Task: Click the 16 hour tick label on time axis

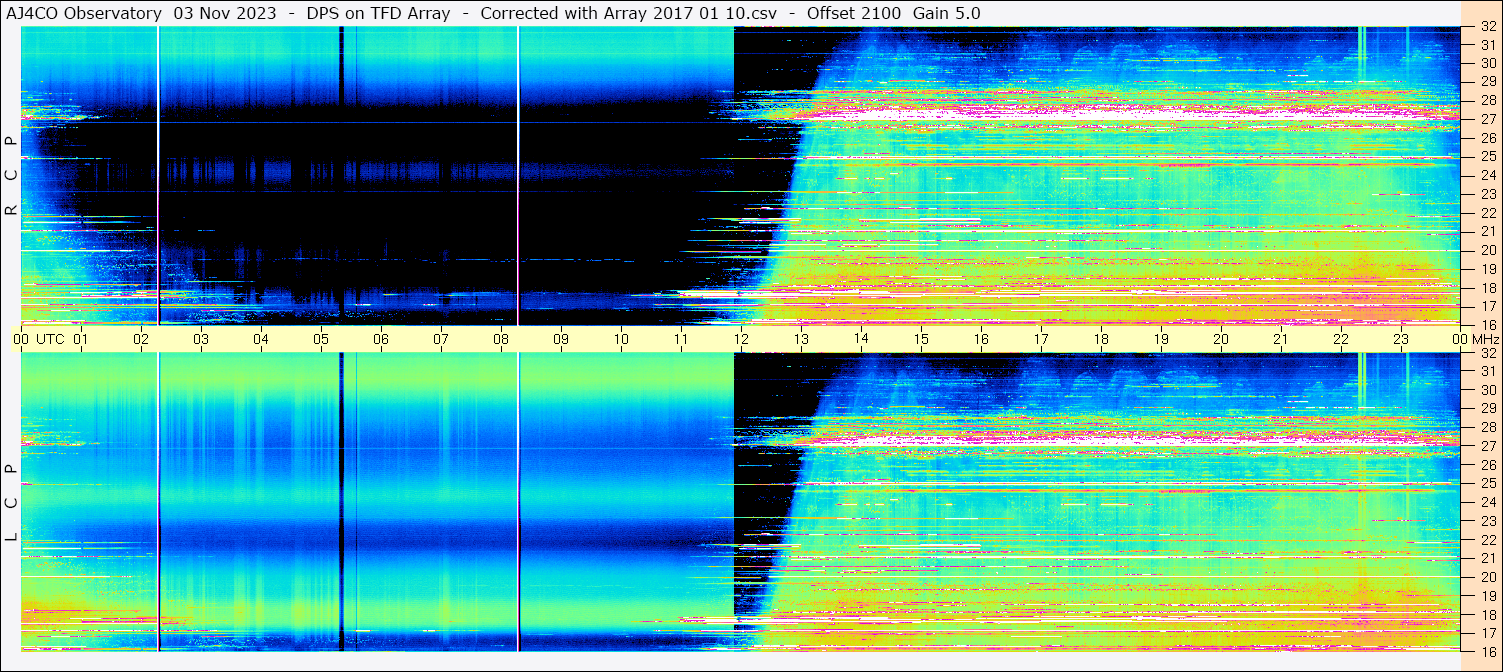Action: point(981,339)
